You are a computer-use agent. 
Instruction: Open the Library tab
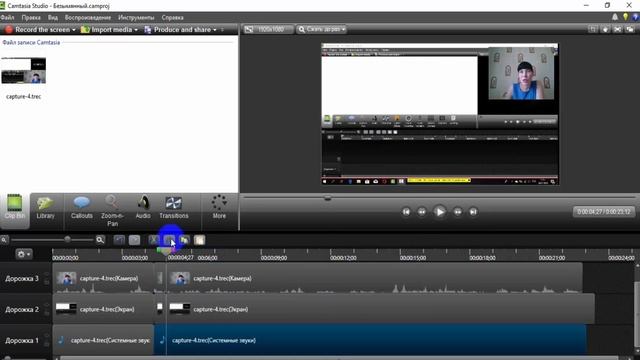tap(45, 207)
